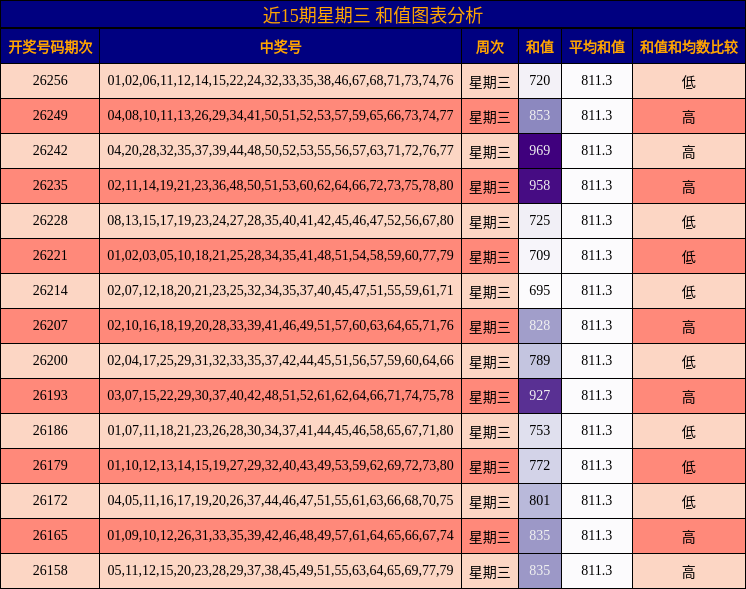Click winning numbers starting 01,02,03,05
The width and height of the screenshot is (746, 589).
[x=280, y=255]
